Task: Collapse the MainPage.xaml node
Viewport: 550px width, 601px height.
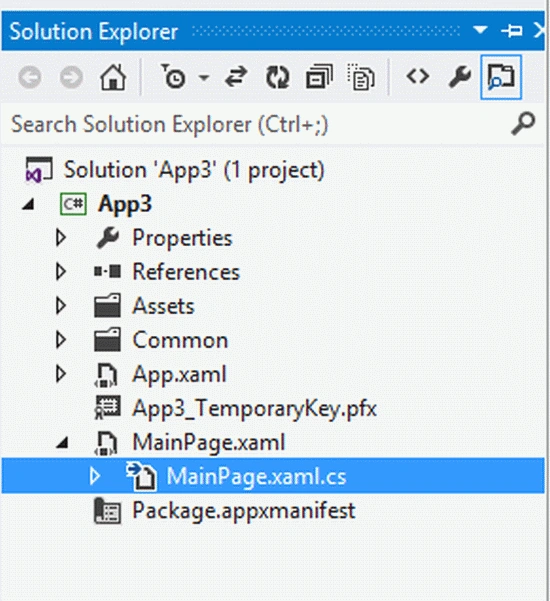Action: [62, 443]
